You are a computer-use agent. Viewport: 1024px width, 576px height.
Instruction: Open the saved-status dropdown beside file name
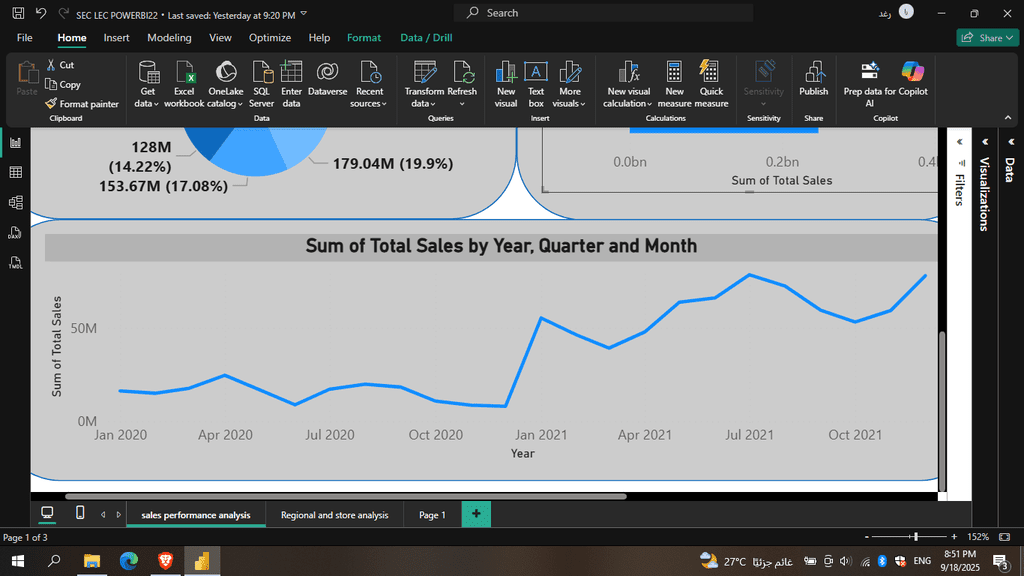(304, 14)
